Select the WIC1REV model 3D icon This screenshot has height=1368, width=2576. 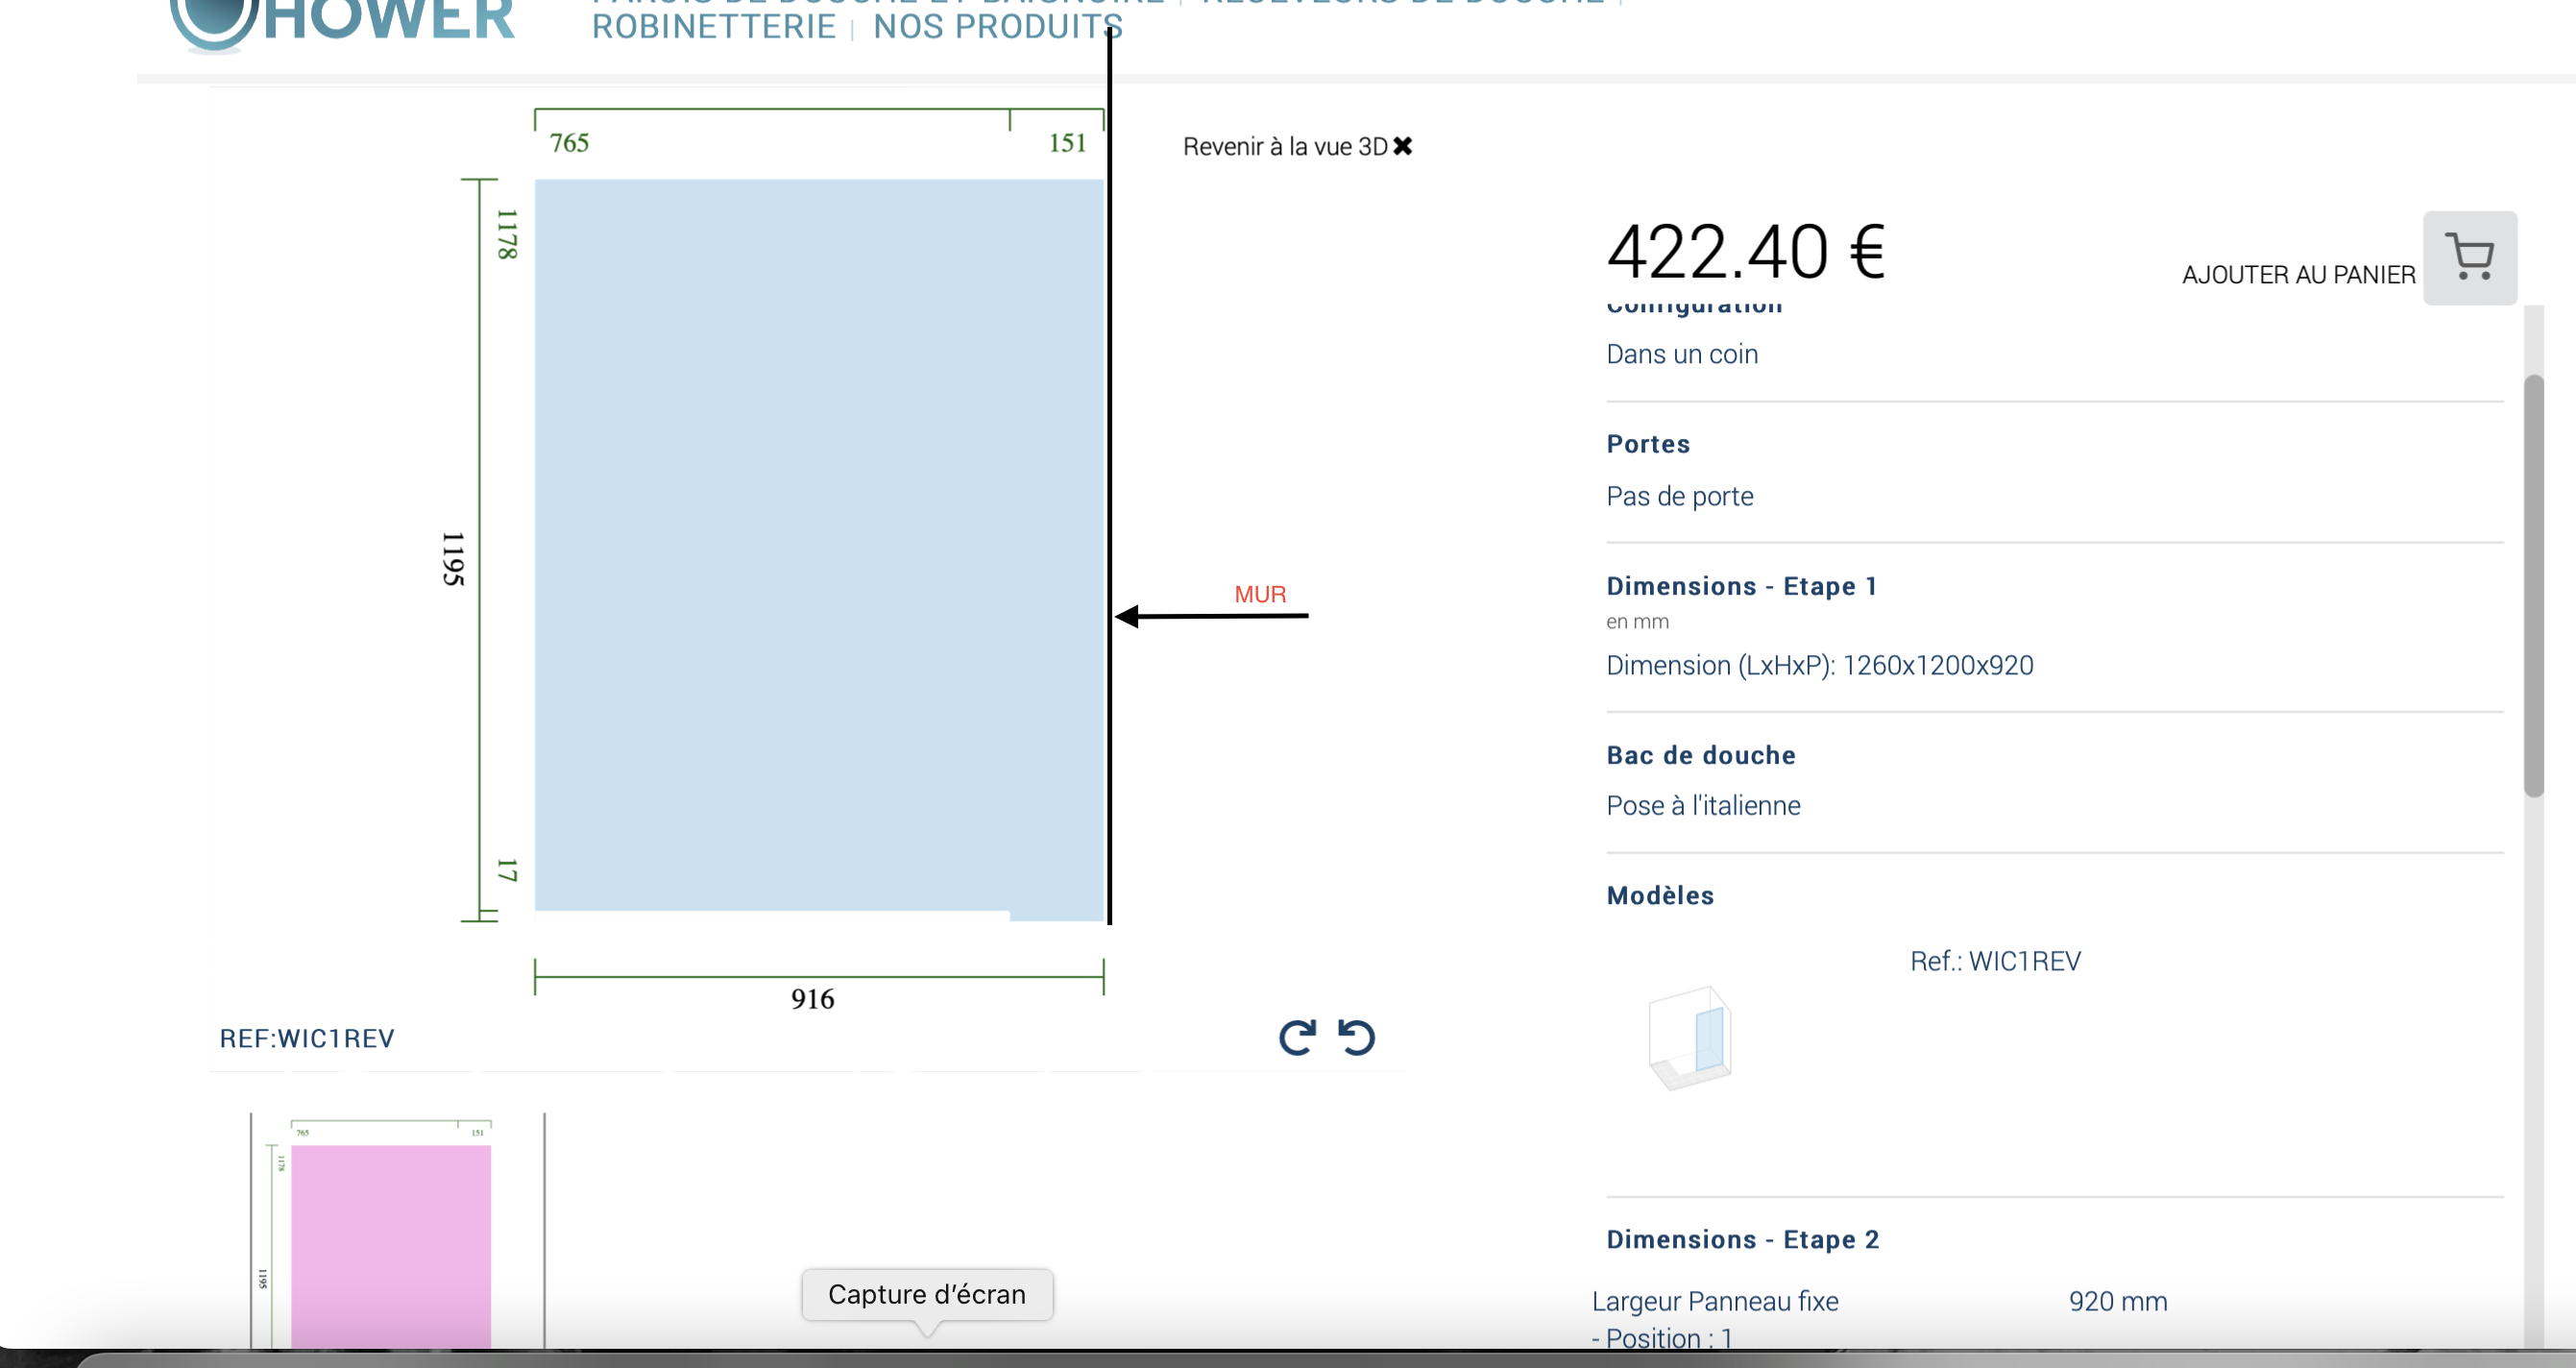1690,1037
